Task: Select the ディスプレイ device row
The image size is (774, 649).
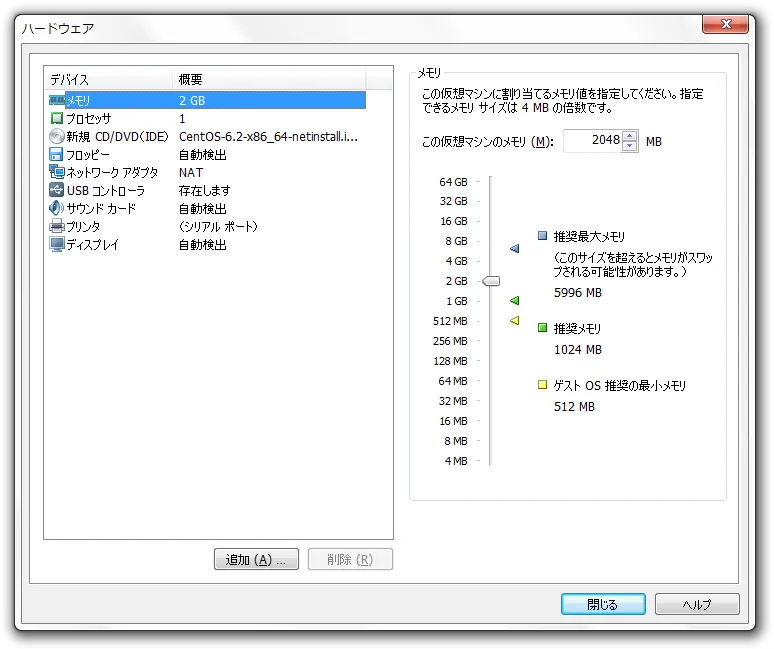Action: tap(207, 244)
